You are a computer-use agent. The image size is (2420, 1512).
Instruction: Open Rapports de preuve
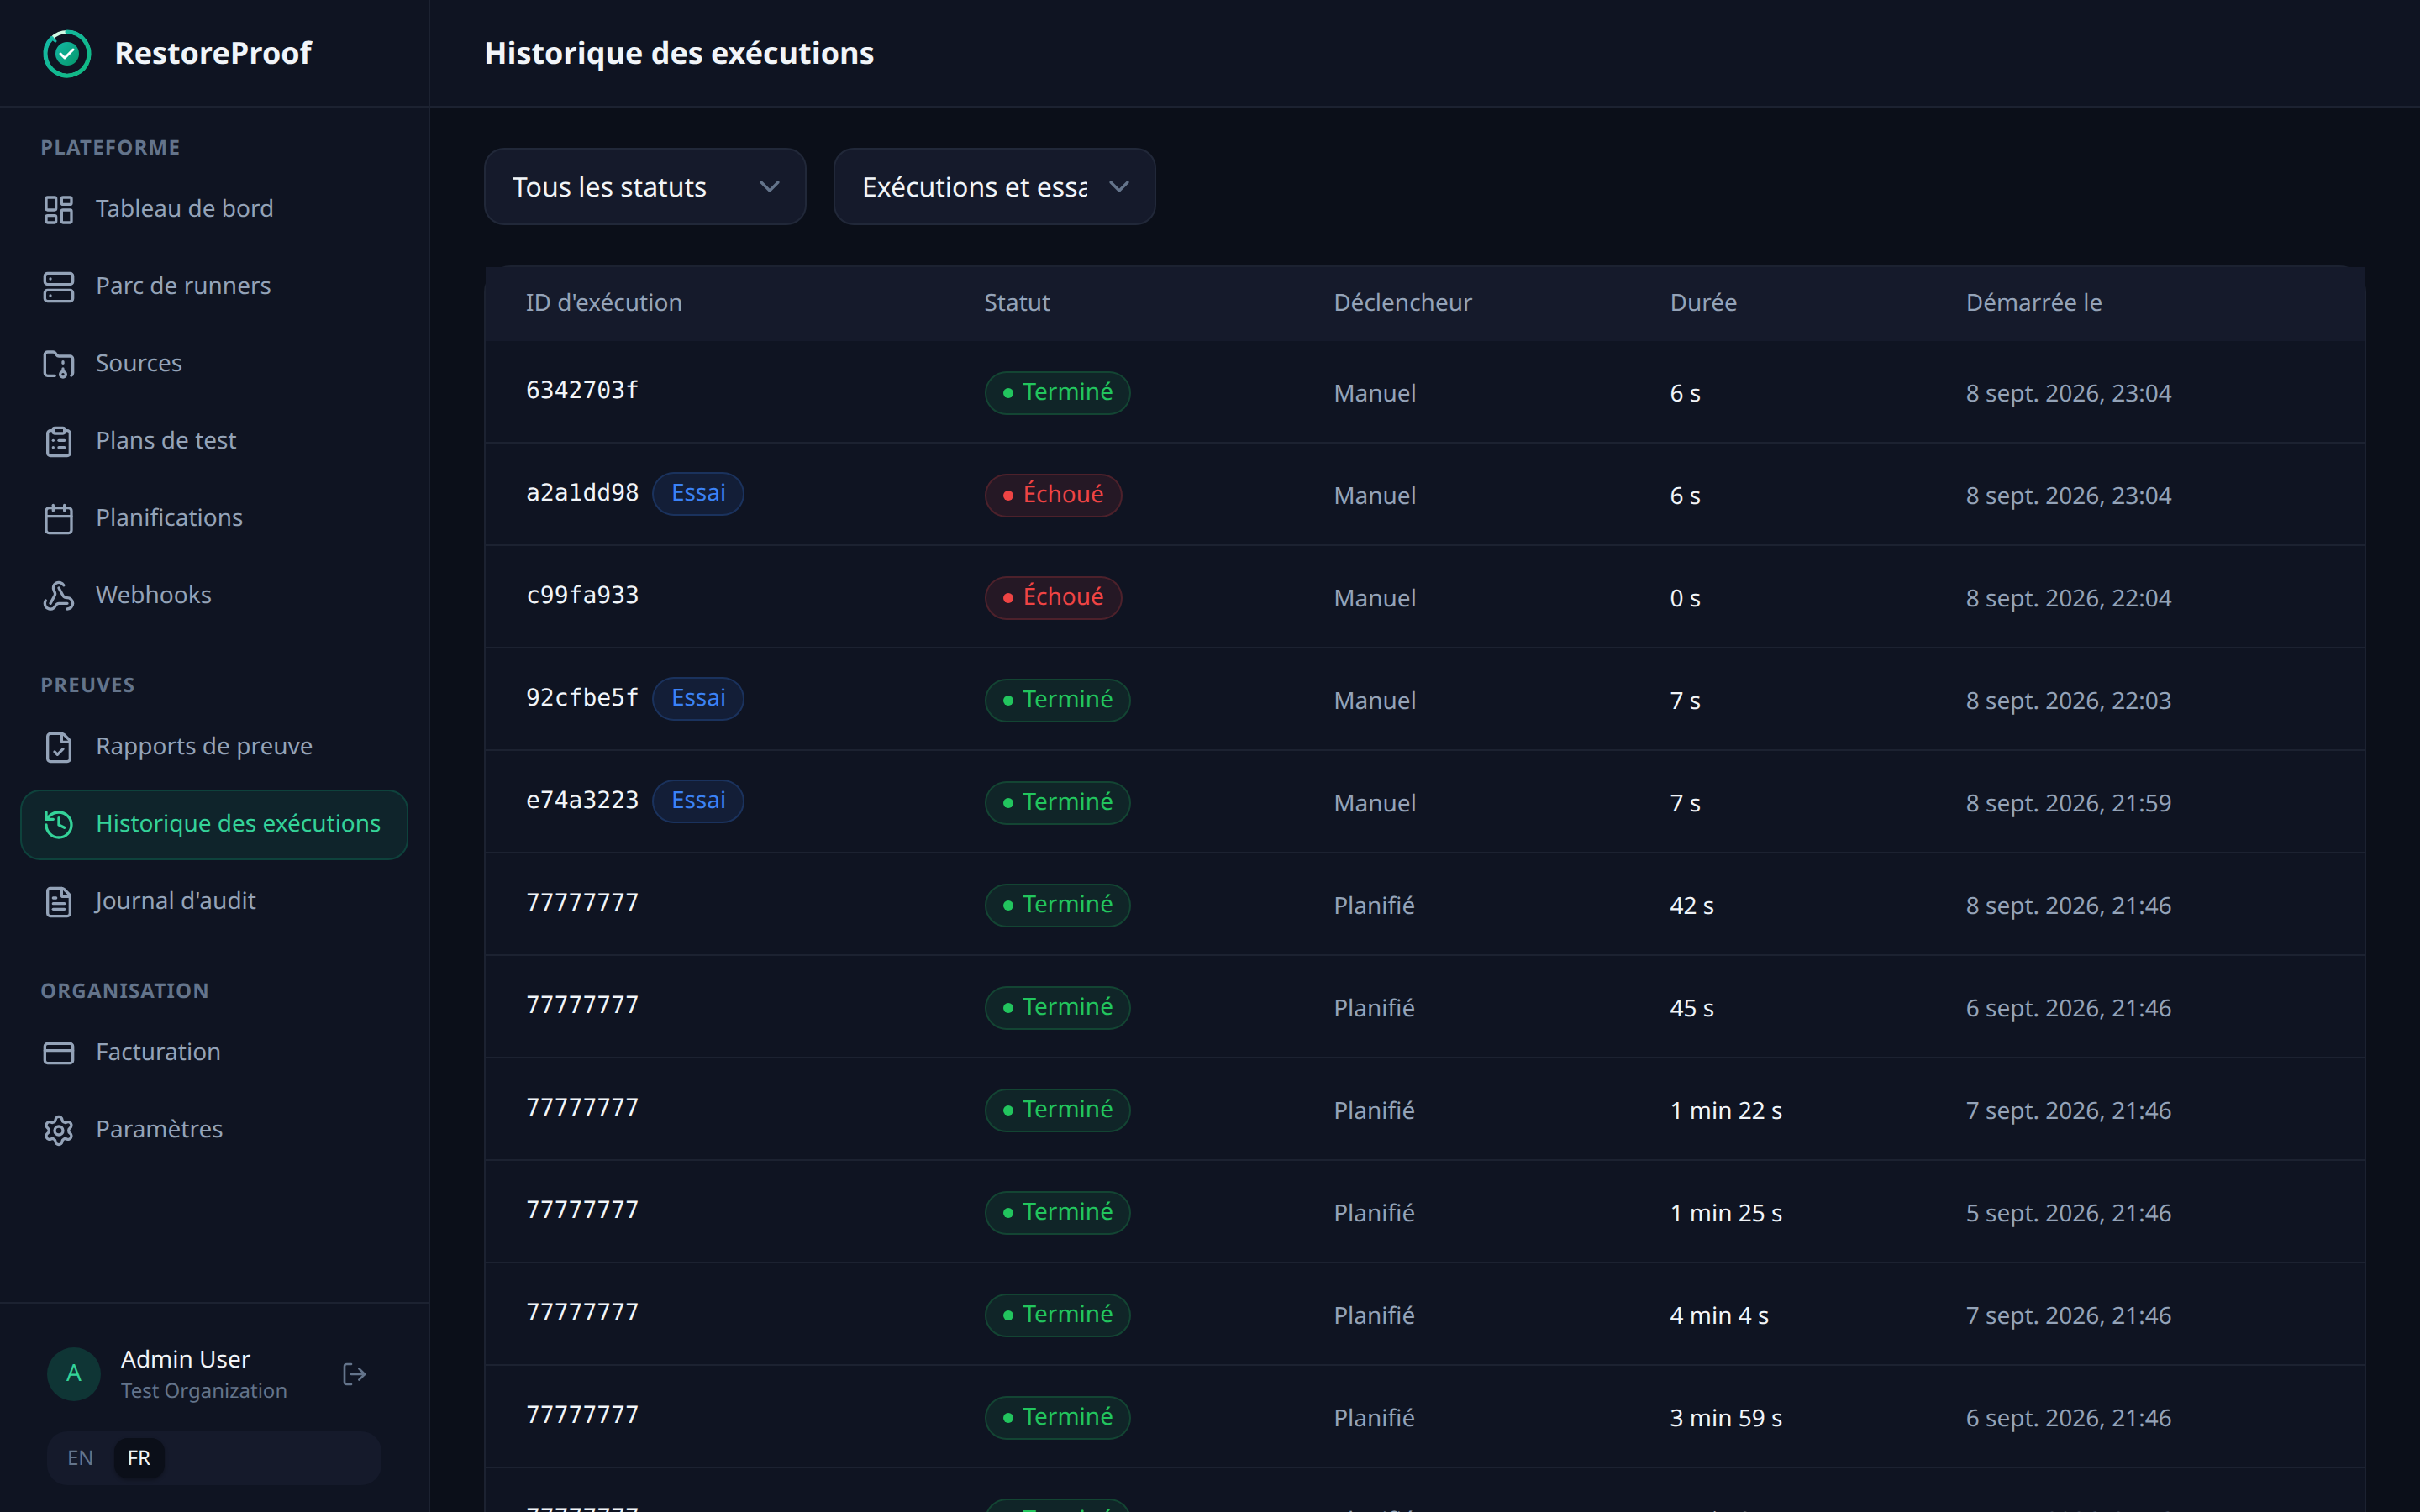[214, 747]
